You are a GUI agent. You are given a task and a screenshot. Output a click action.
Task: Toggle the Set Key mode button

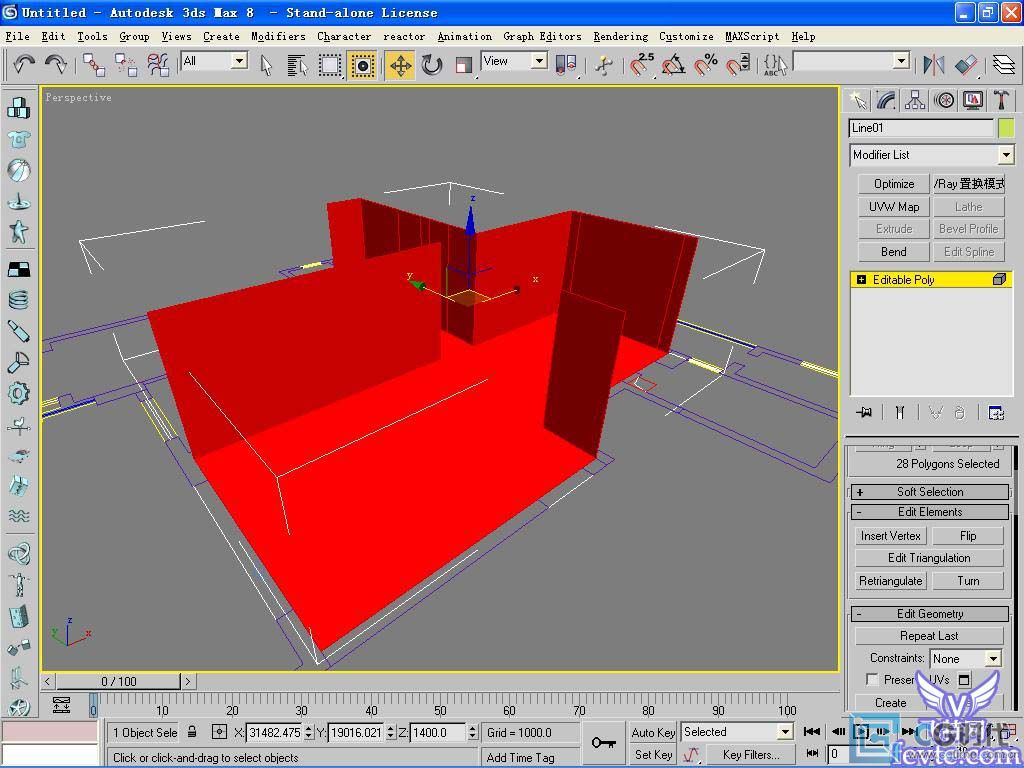(x=653, y=755)
